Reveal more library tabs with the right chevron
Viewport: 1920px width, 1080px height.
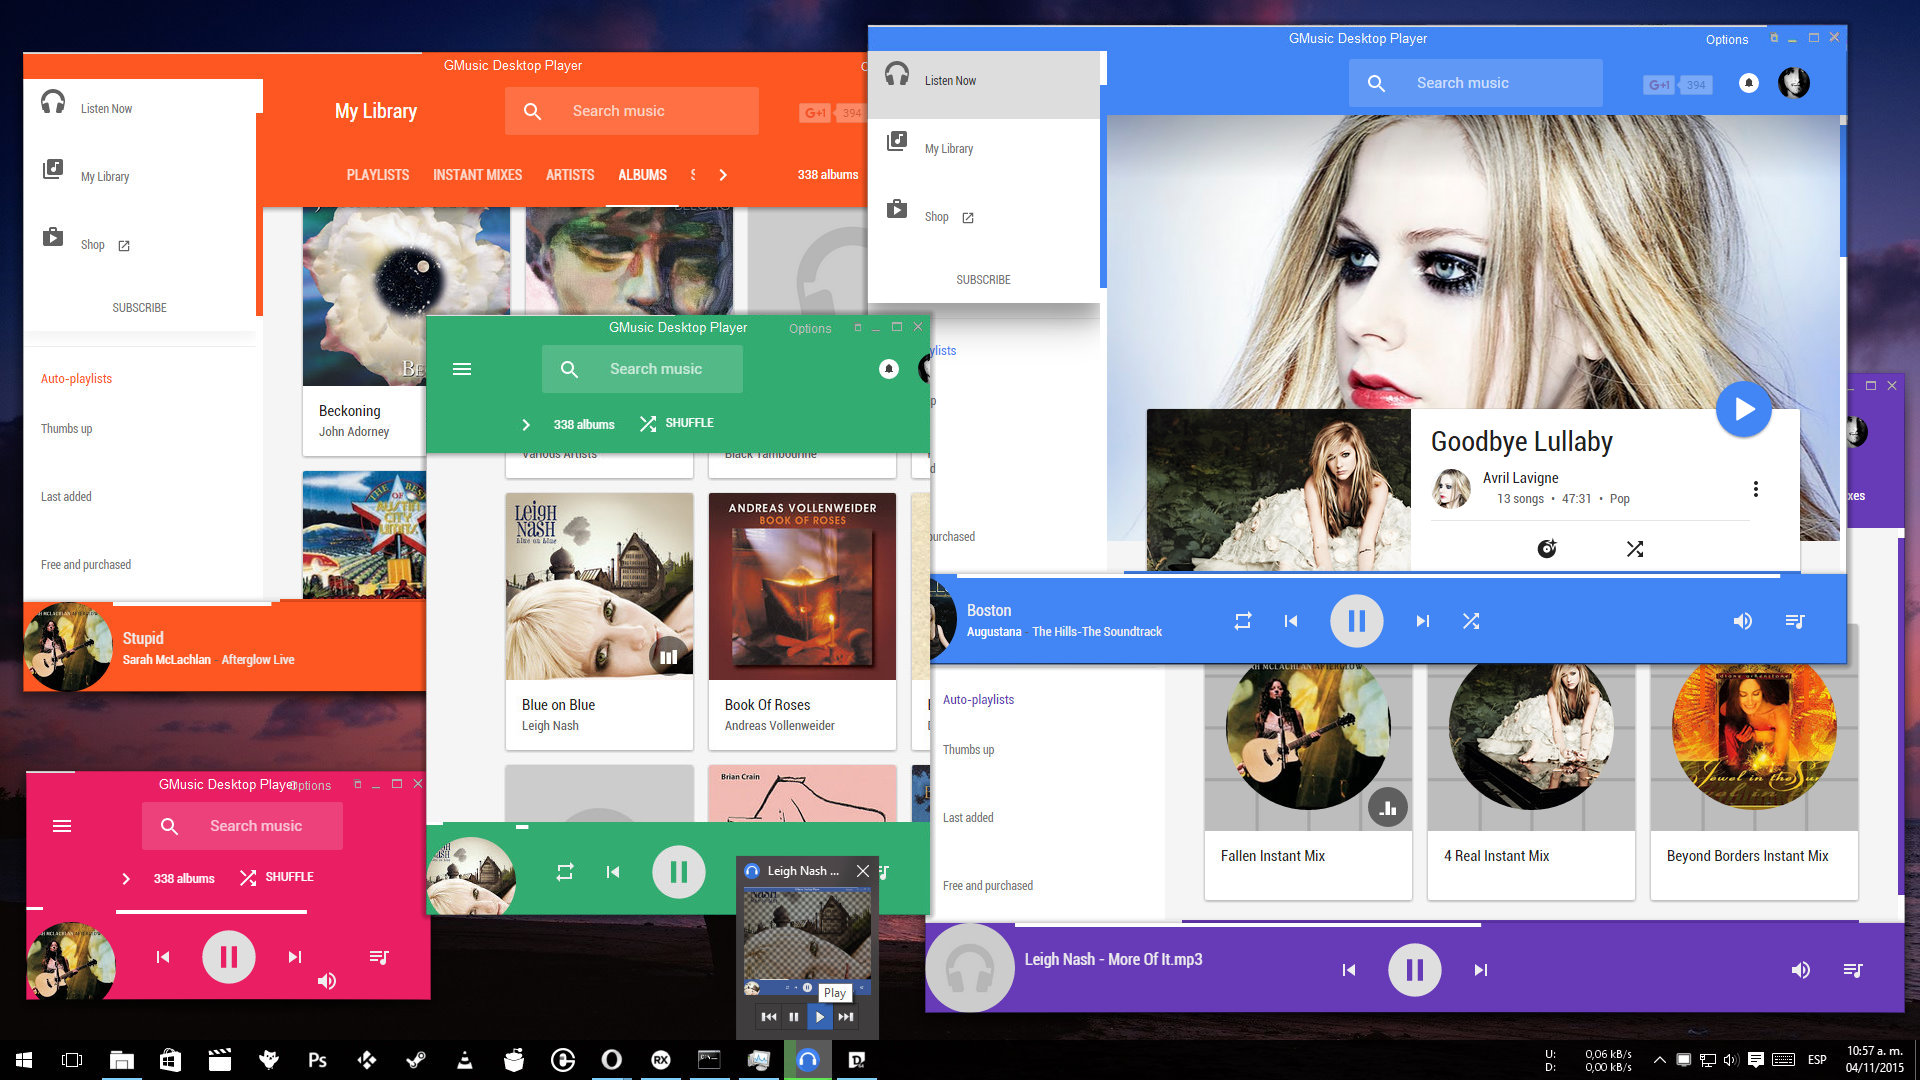[x=723, y=174]
